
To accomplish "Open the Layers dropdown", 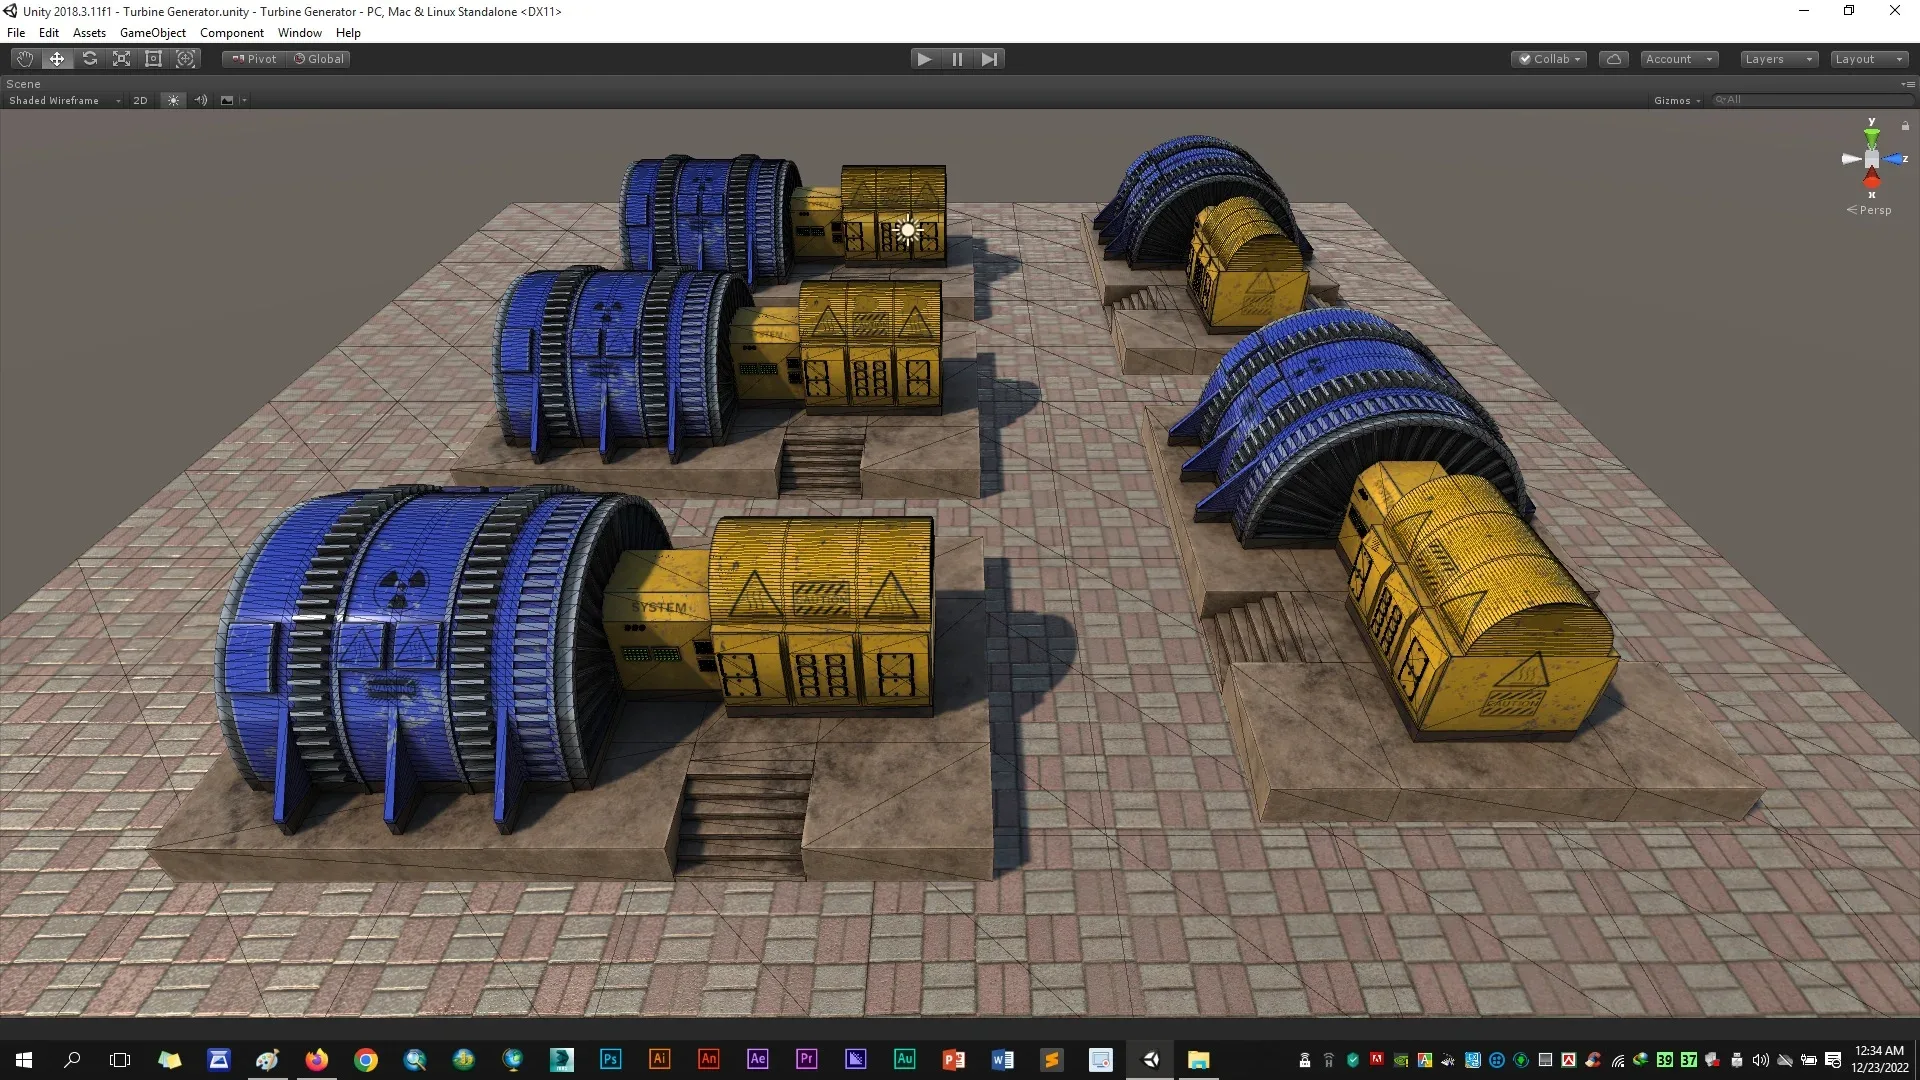I will click(1778, 59).
